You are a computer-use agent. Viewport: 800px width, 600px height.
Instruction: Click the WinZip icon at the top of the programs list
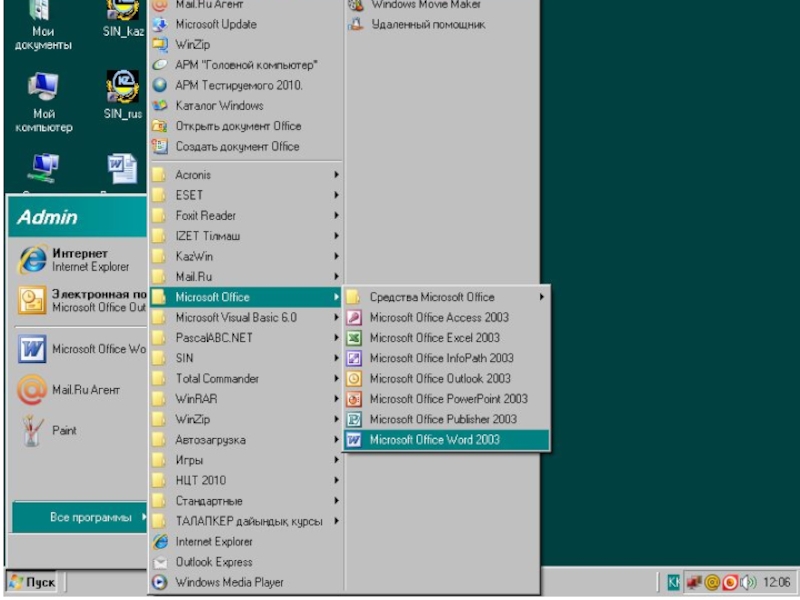click(x=160, y=45)
